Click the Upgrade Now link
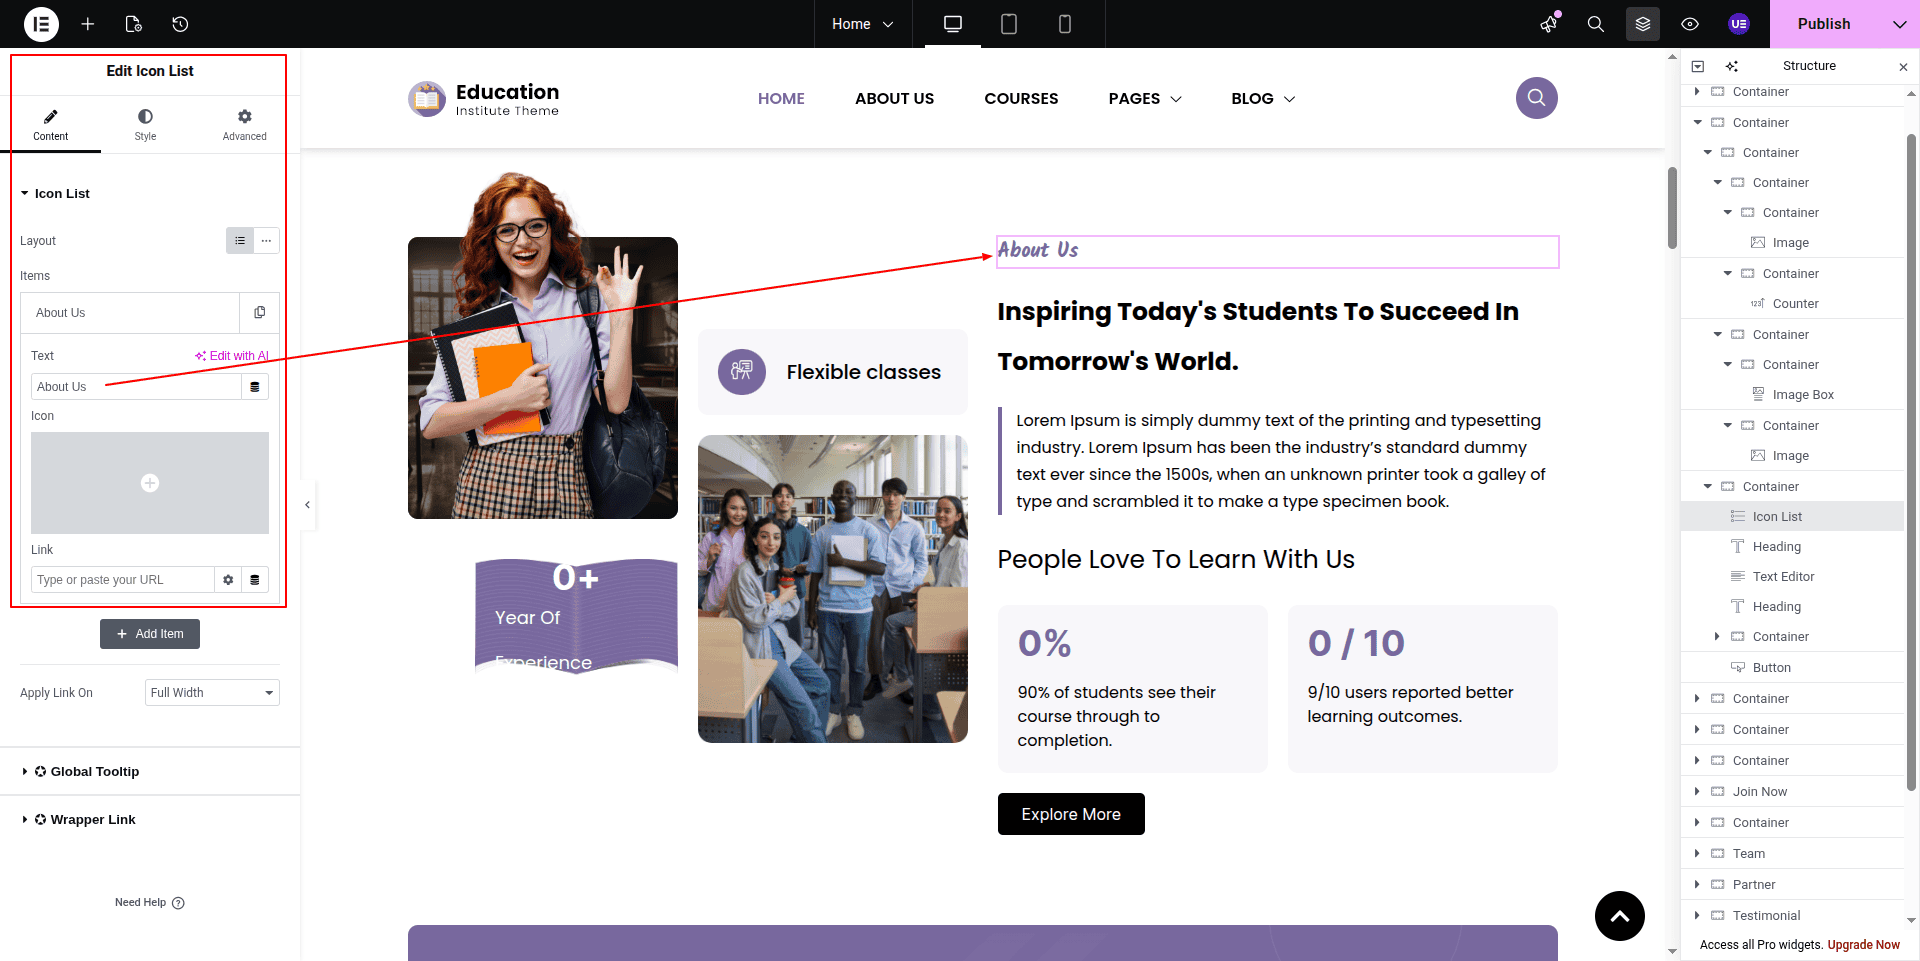 click(x=1863, y=945)
